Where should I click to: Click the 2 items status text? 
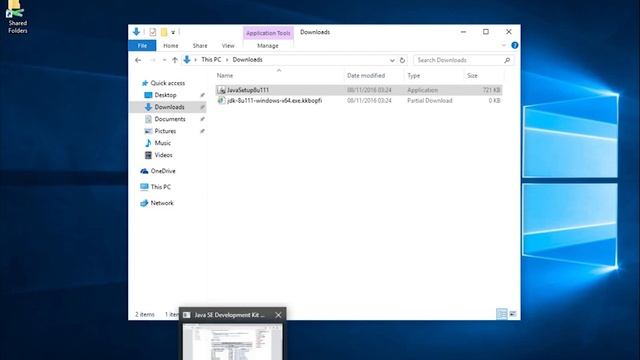145,314
